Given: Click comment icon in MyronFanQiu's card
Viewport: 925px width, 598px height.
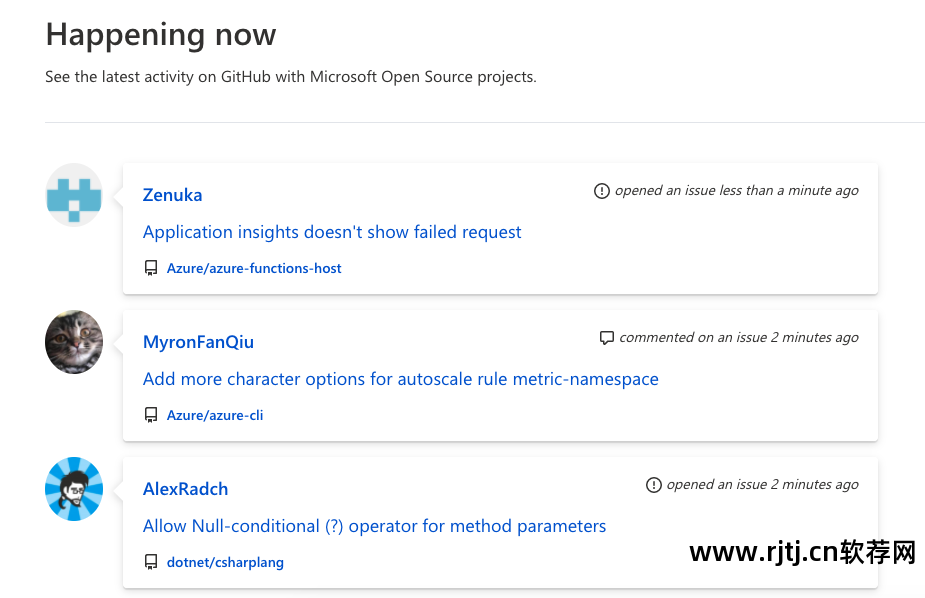Looking at the screenshot, I should tap(606, 338).
